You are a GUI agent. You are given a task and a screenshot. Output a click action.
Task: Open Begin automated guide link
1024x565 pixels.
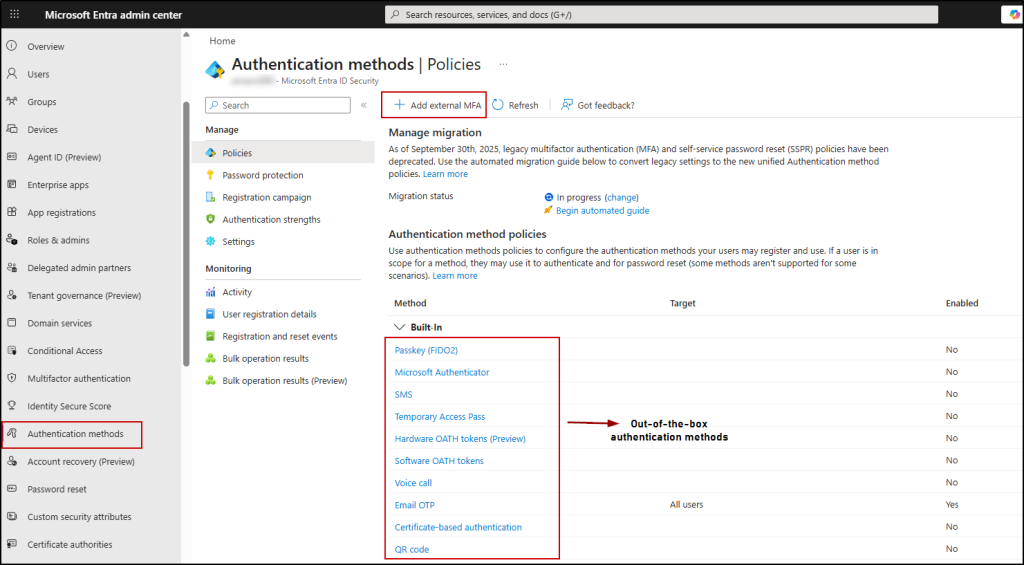[x=602, y=211]
